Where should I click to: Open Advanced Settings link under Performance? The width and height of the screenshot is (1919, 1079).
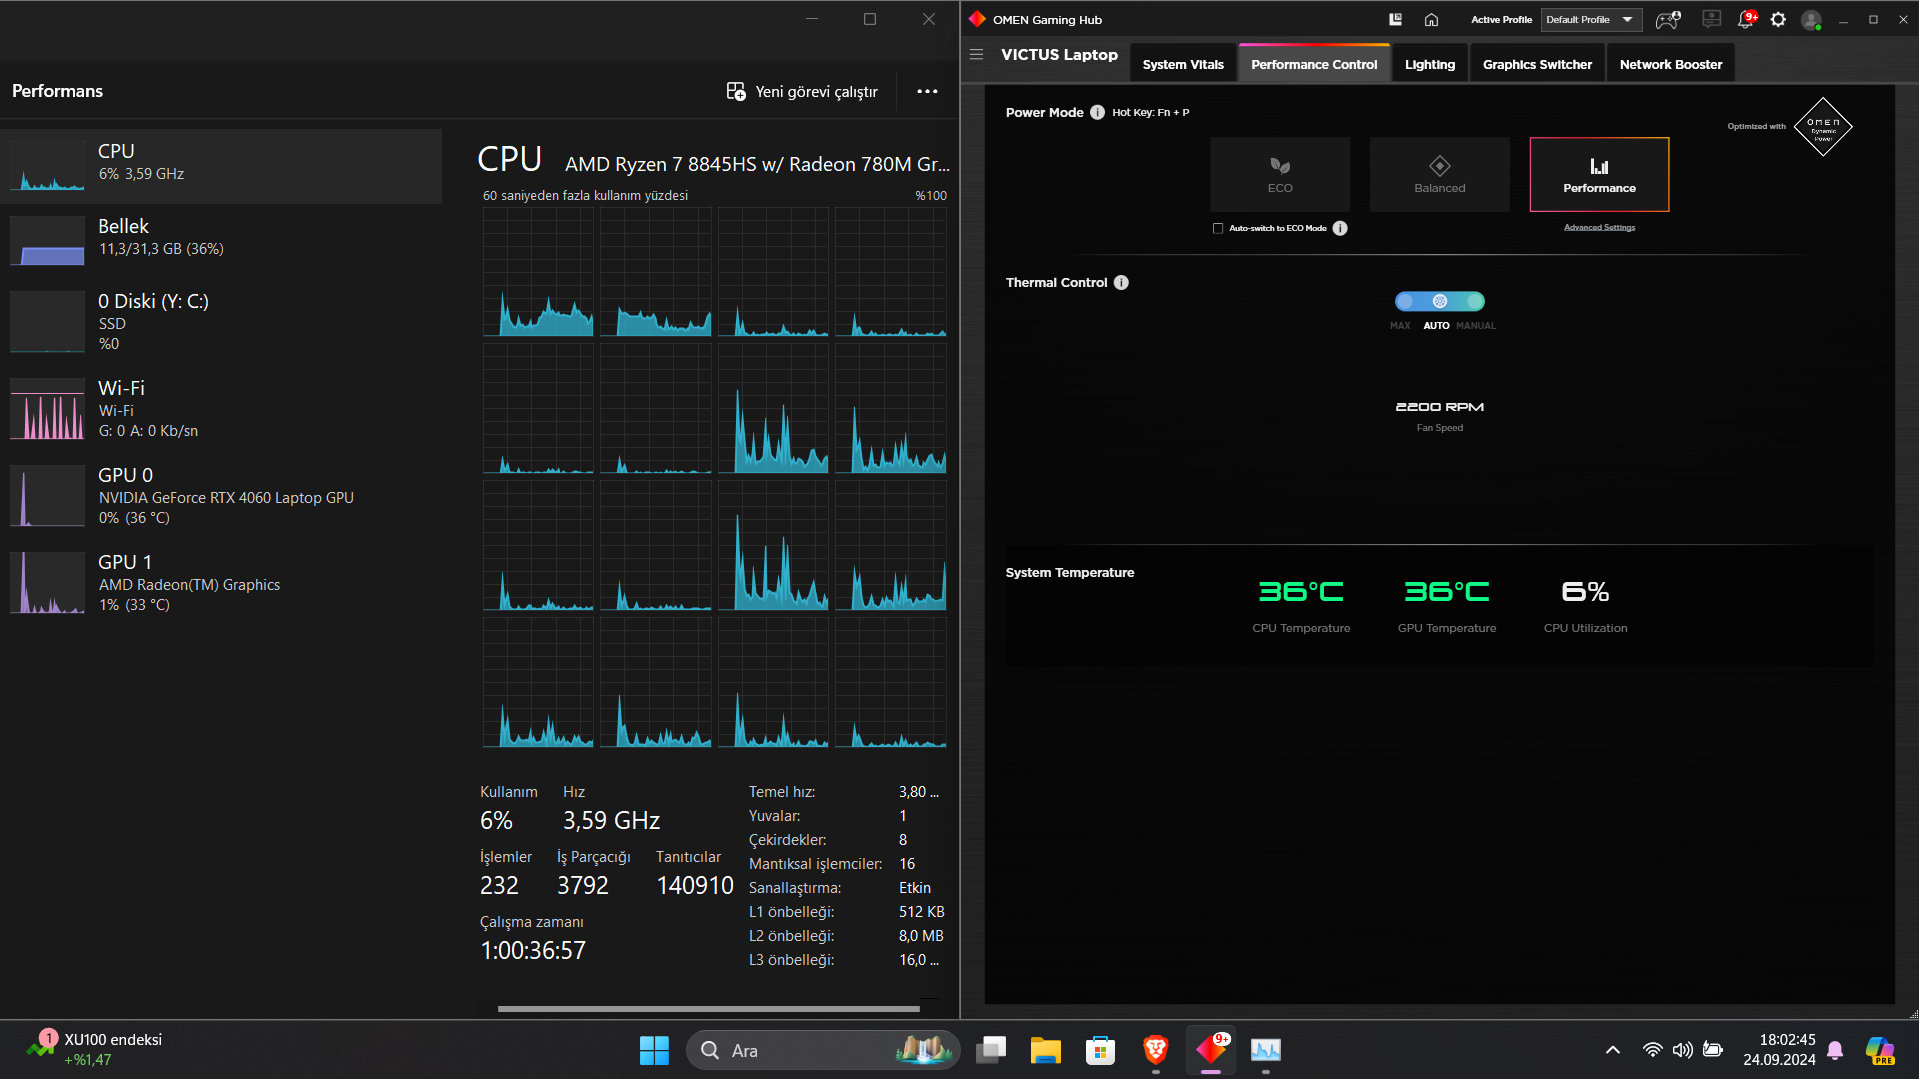pos(1600,228)
